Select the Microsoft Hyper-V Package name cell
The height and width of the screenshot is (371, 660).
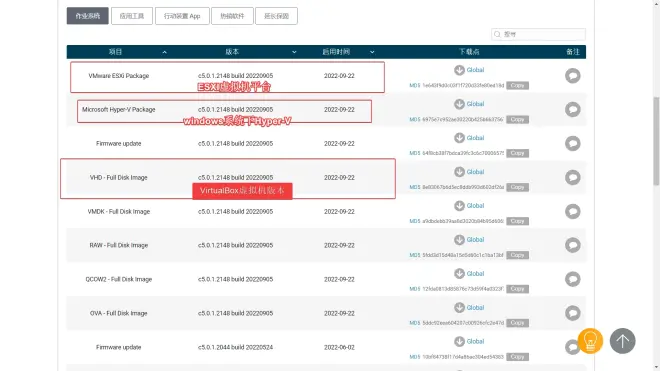(119, 109)
